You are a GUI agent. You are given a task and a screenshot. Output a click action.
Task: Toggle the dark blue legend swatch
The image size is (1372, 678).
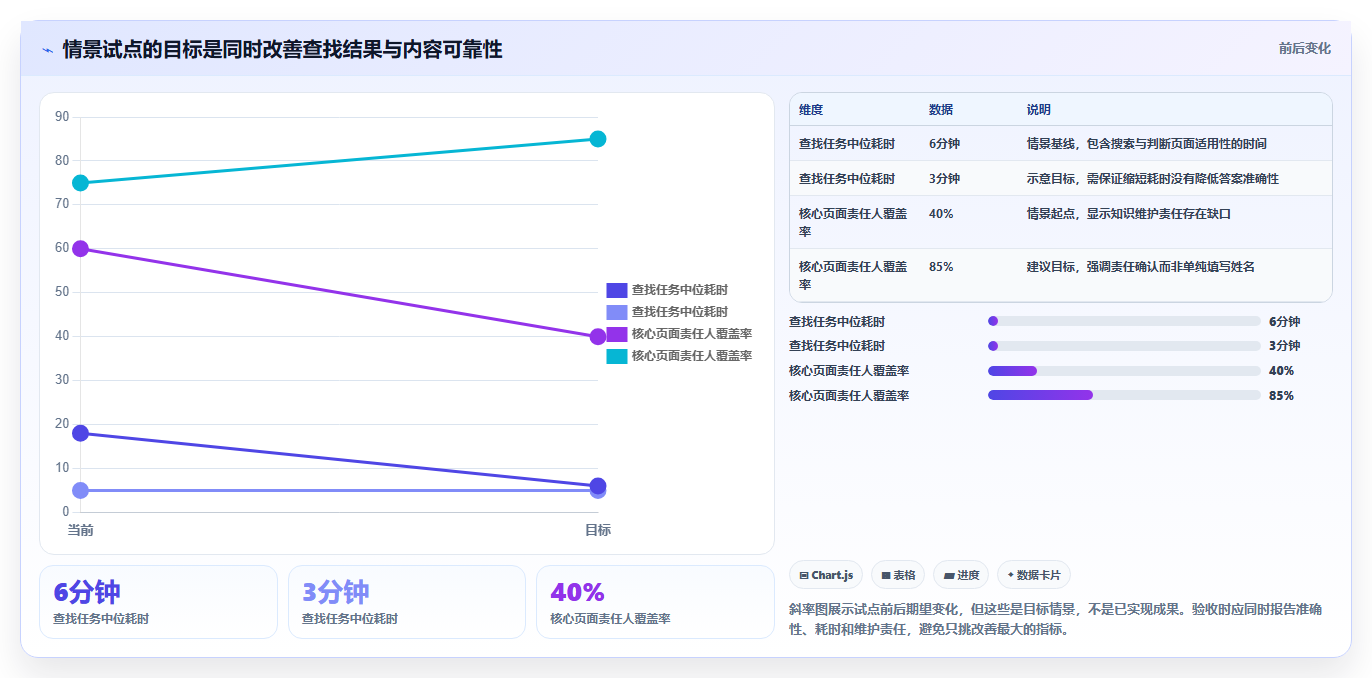[x=616, y=290]
